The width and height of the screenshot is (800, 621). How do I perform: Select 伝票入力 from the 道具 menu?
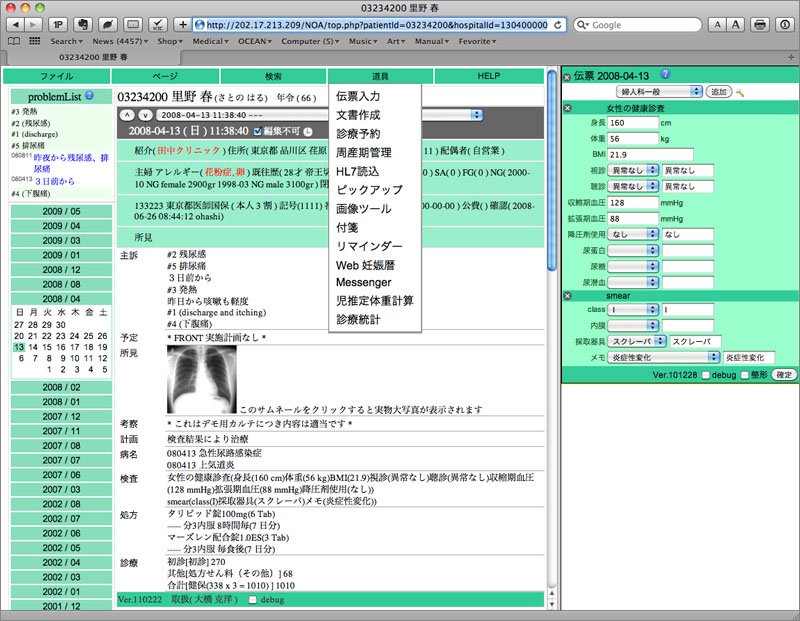(x=358, y=96)
